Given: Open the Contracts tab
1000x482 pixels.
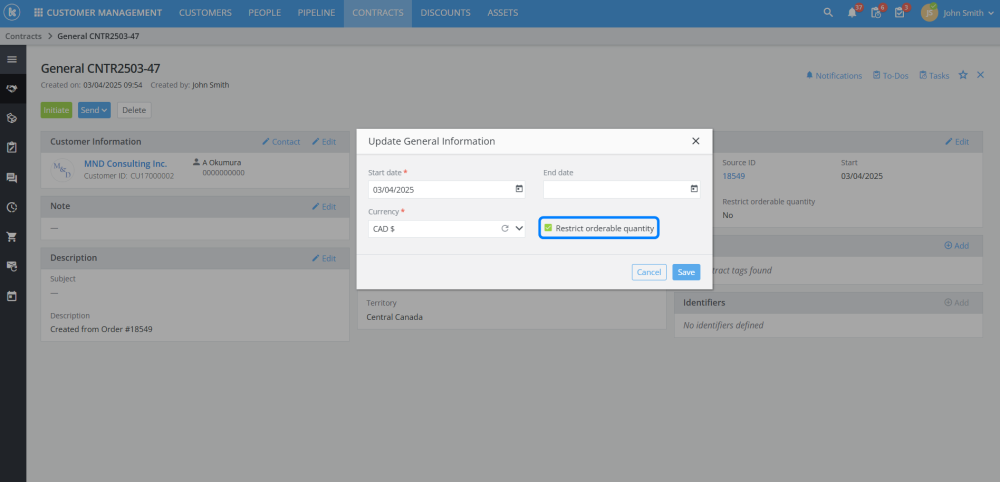Looking at the screenshot, I should 378,13.
